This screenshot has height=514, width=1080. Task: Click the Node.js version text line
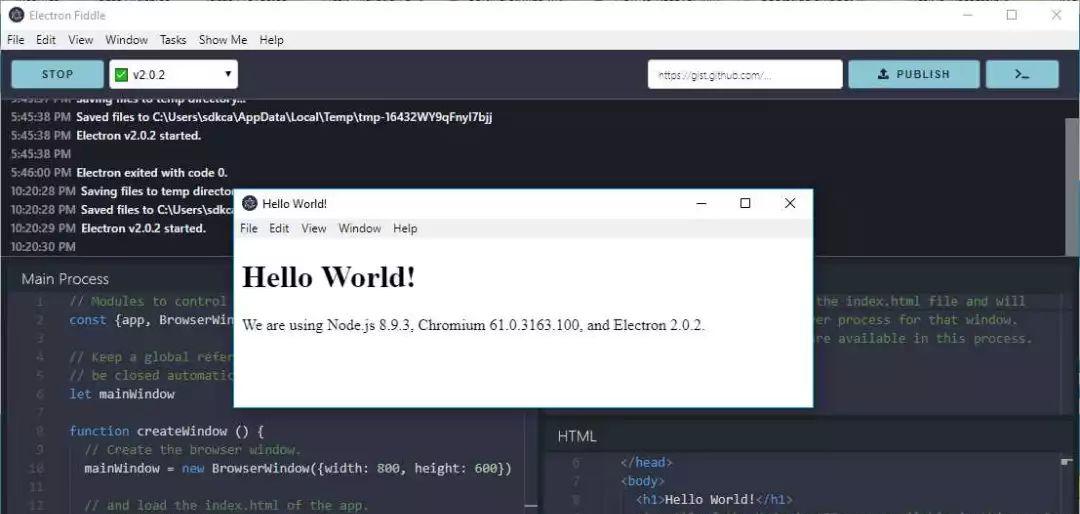[474, 325]
